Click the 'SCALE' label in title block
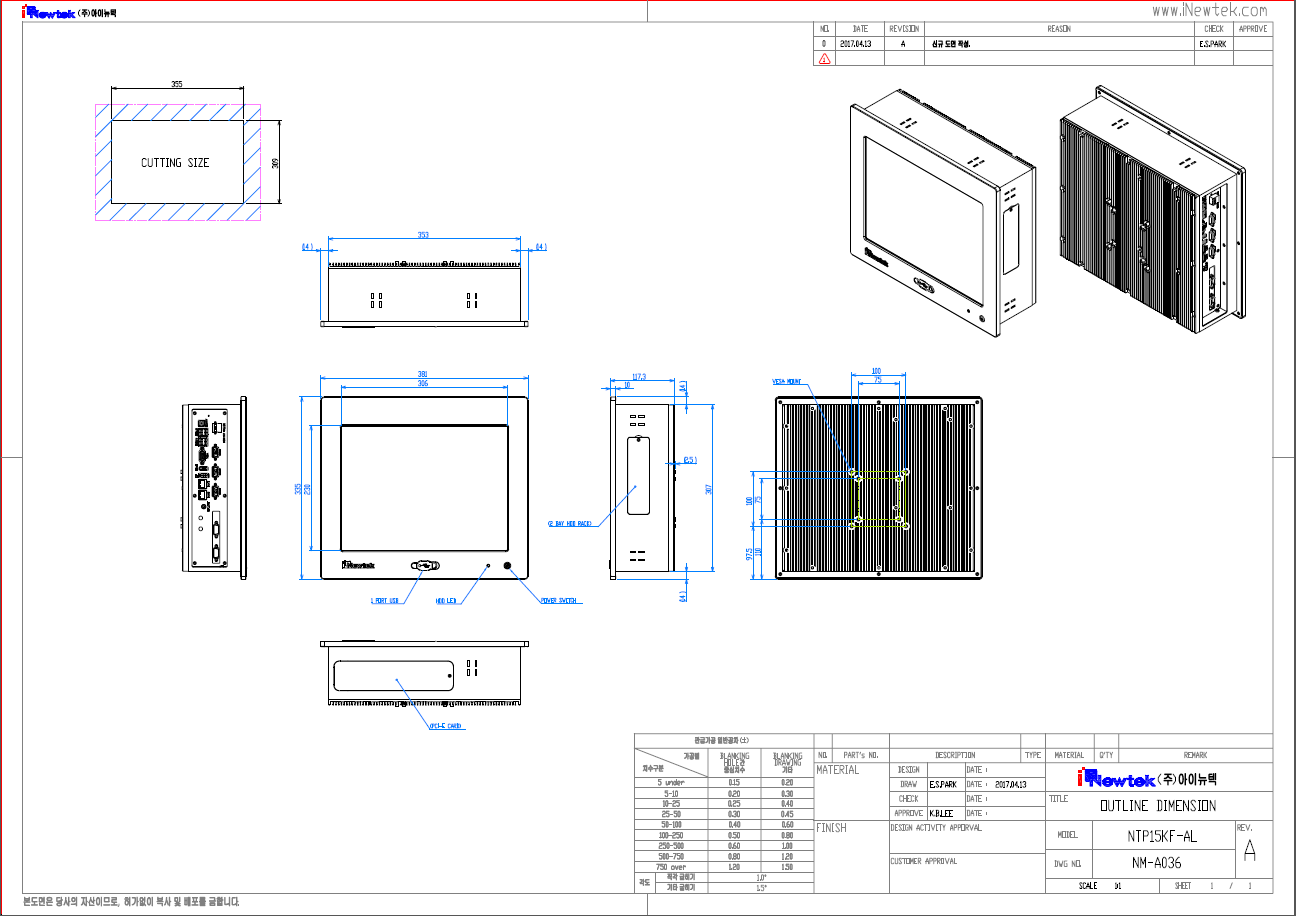Image resolution: width=1296 pixels, height=916 pixels. [x=1088, y=886]
